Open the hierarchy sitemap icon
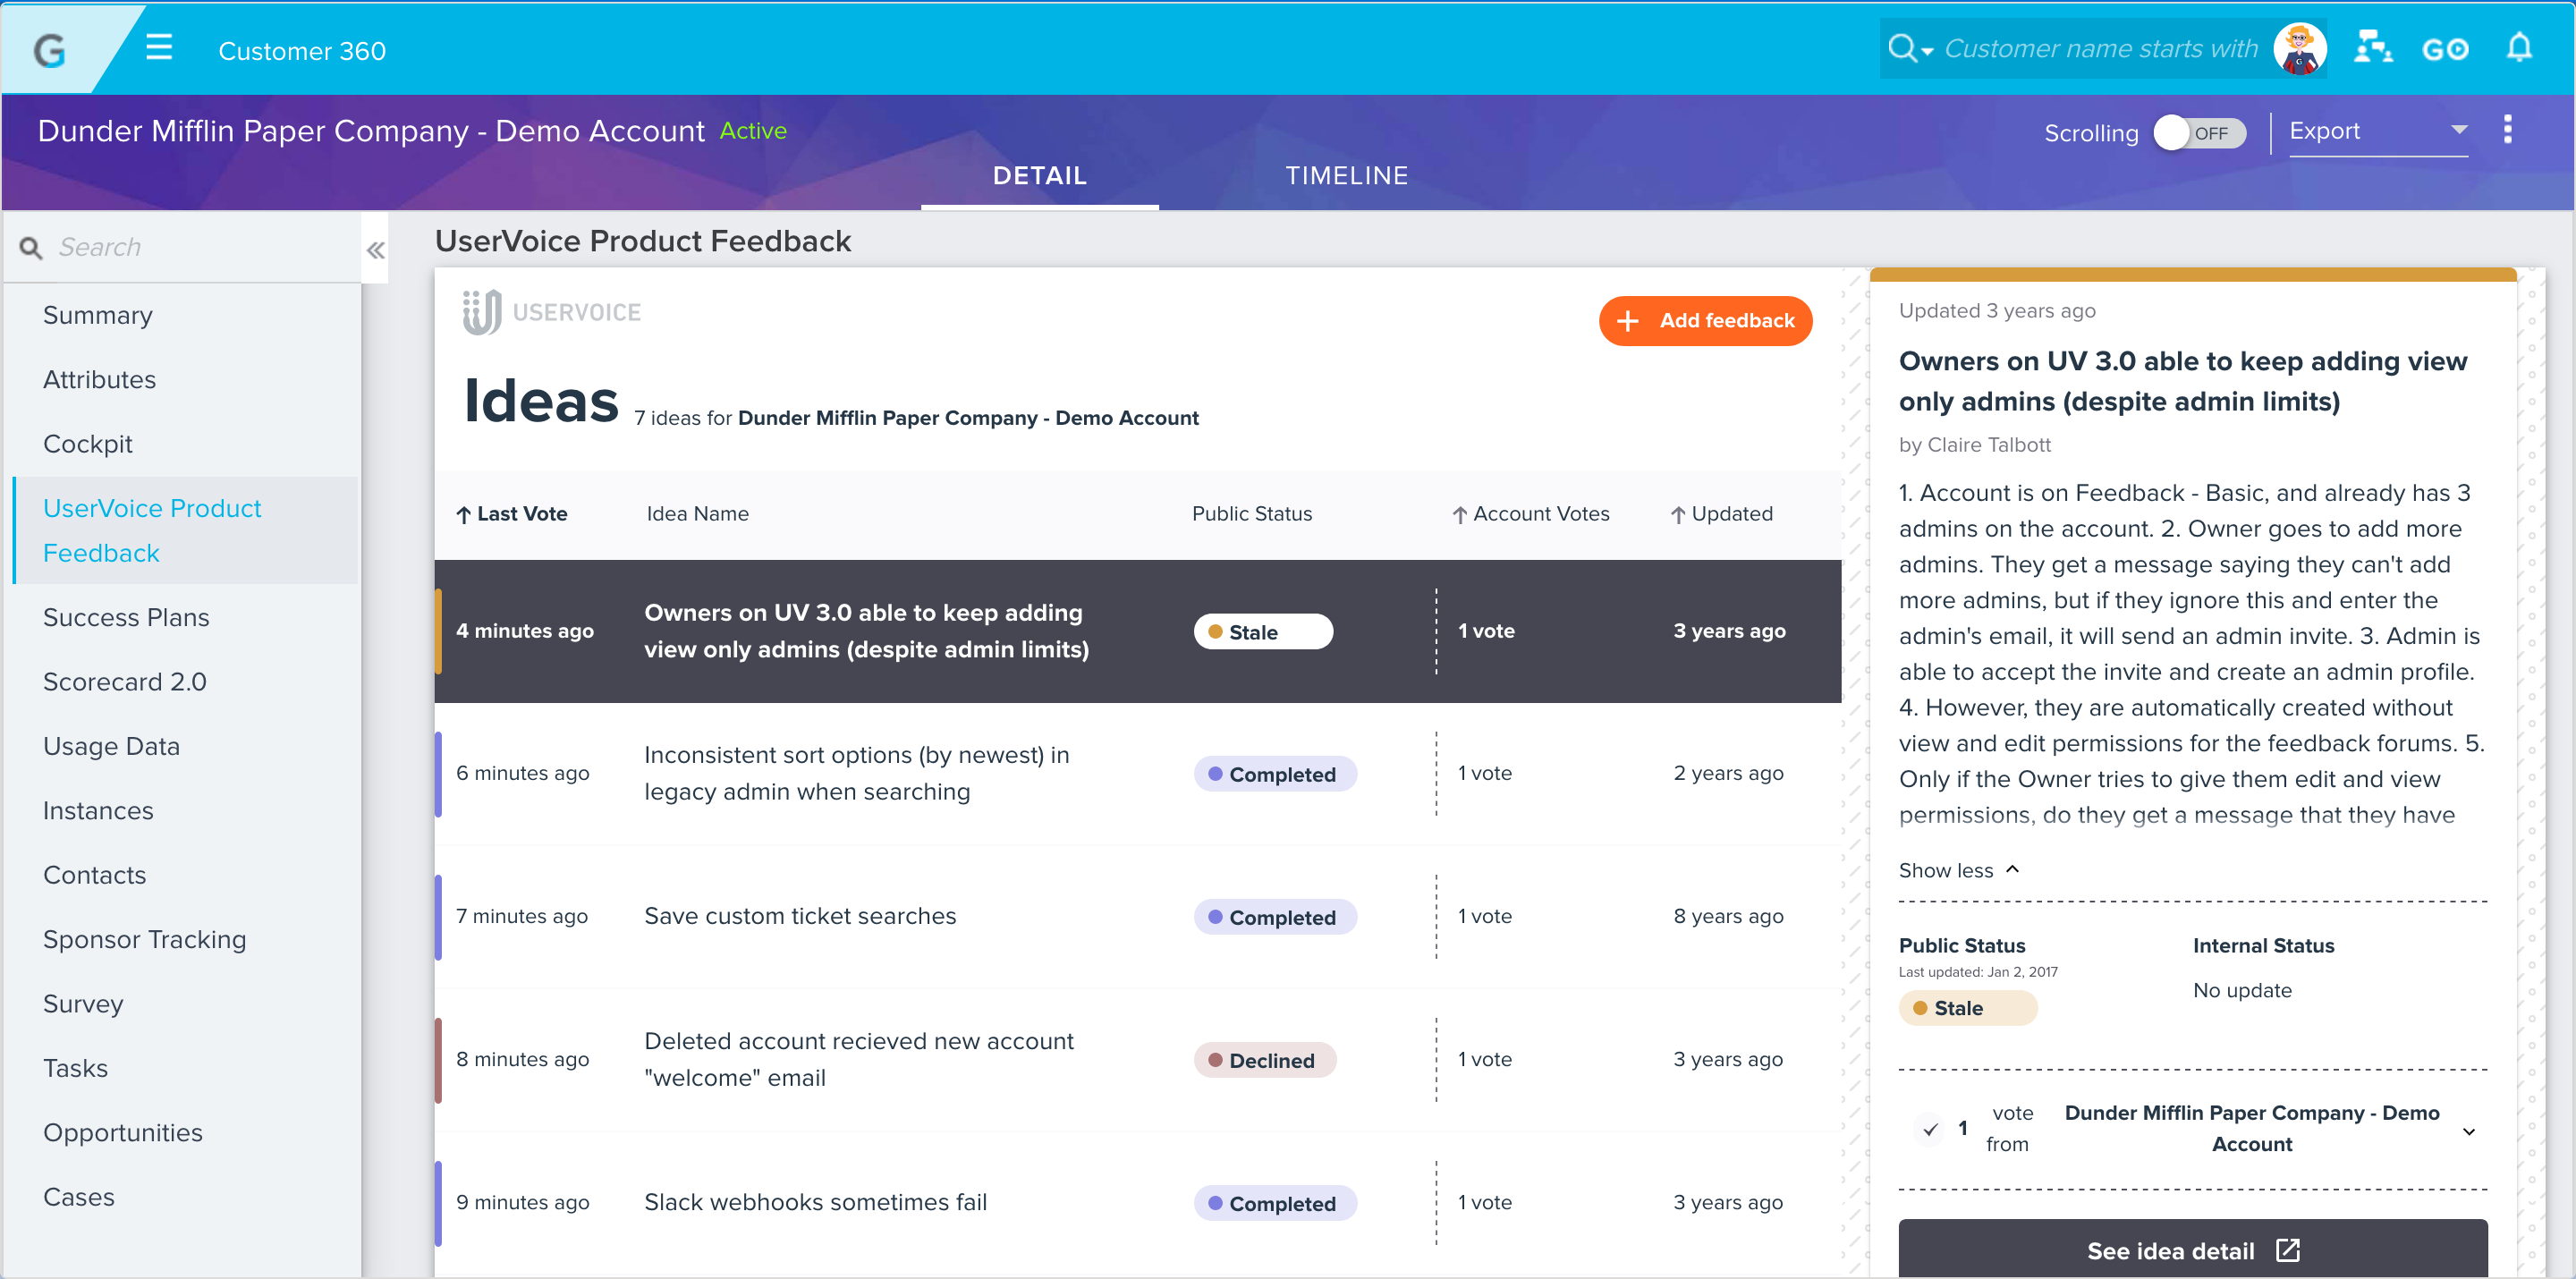The width and height of the screenshot is (2576, 1279). 2373,48
